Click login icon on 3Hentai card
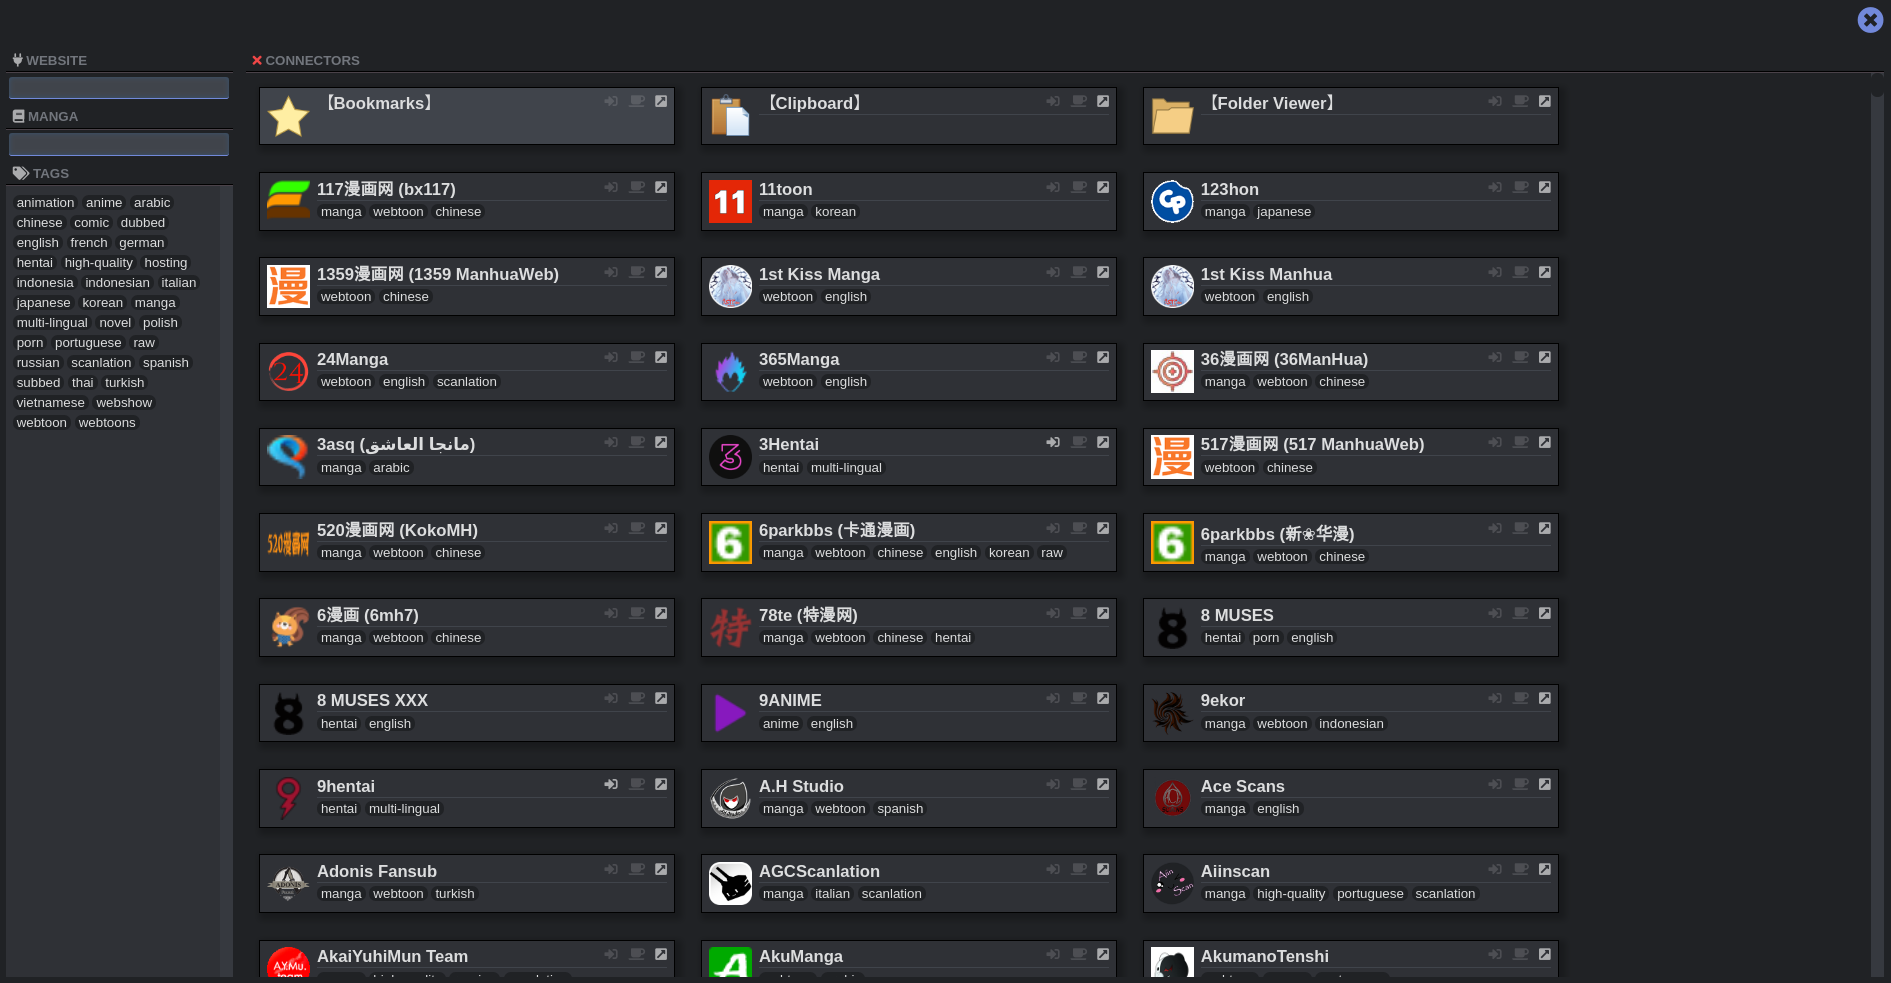The height and width of the screenshot is (983, 1891). click(x=1053, y=442)
